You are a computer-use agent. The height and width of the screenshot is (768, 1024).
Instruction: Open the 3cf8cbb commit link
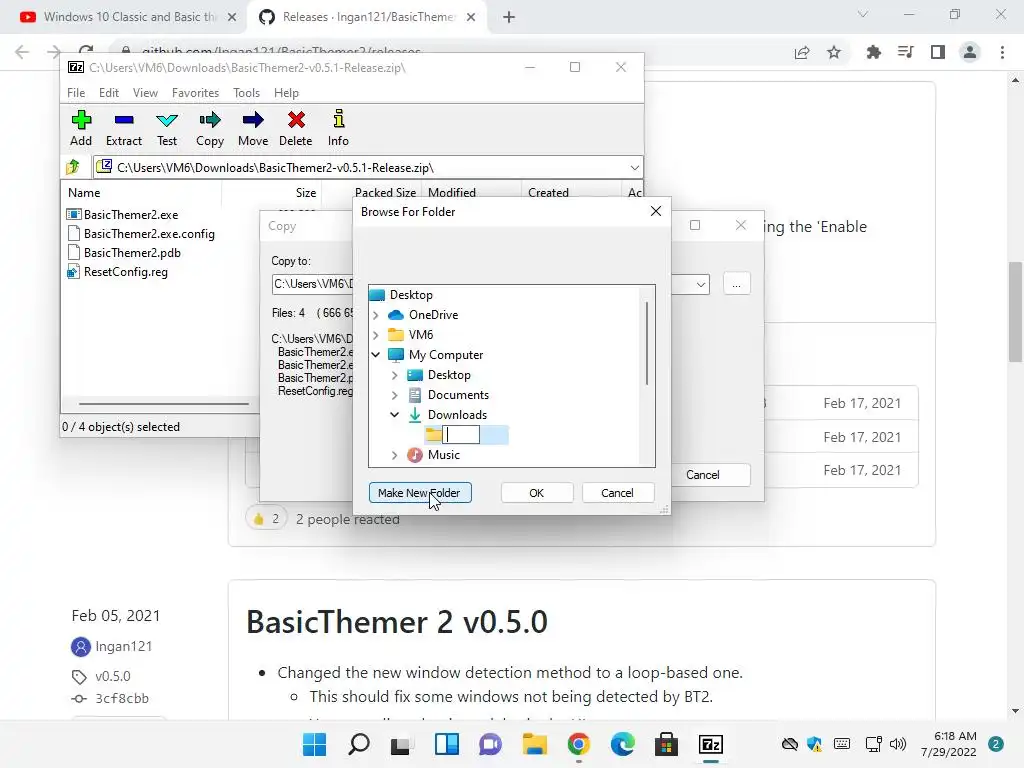[121, 698]
